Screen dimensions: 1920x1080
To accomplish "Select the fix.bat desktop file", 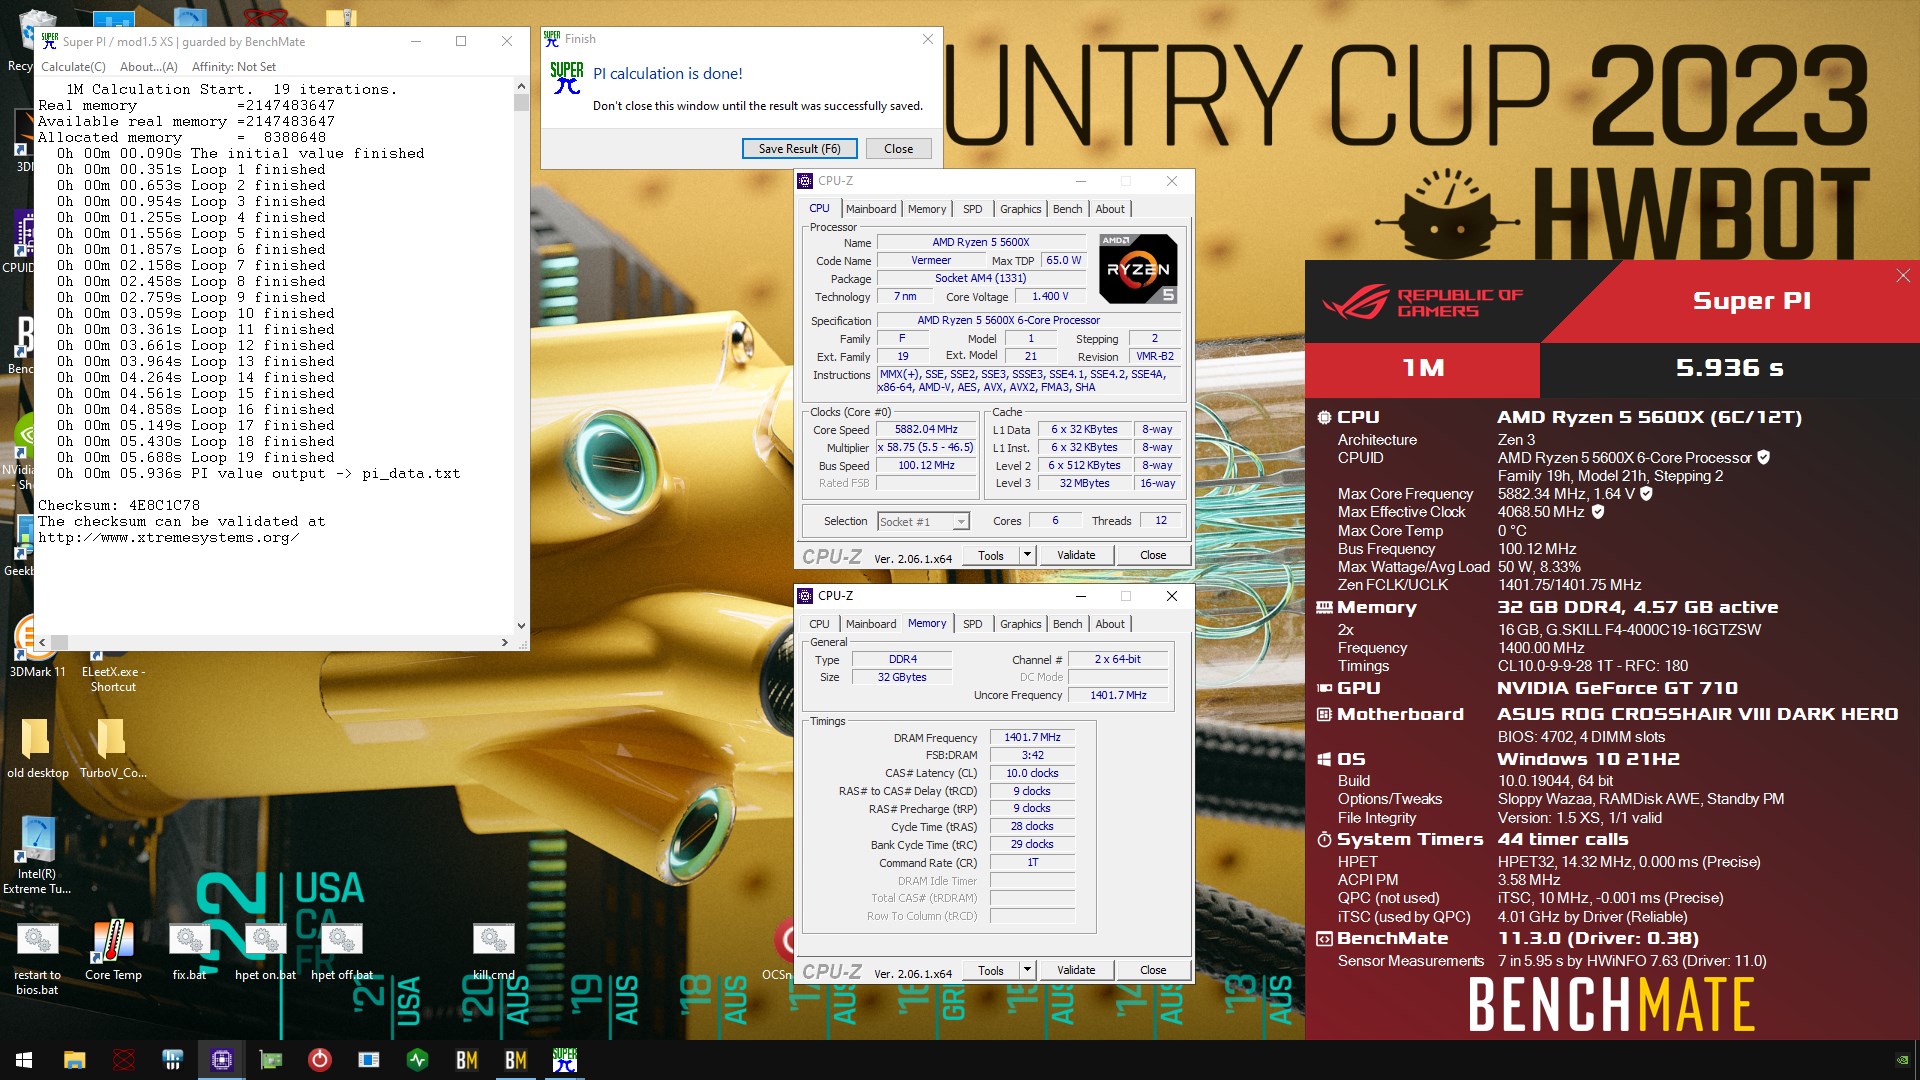I will pyautogui.click(x=189, y=951).
